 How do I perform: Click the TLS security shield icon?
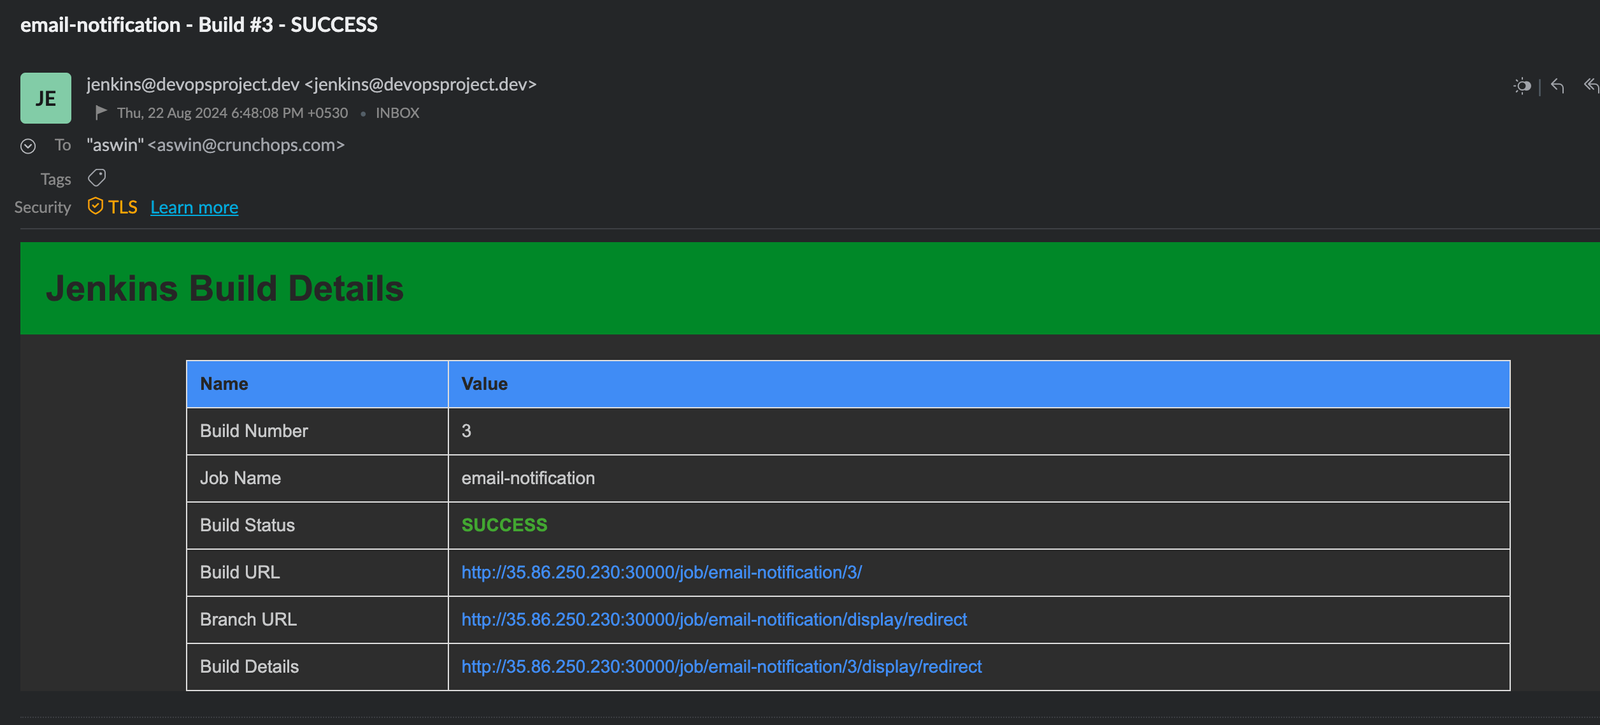click(95, 206)
